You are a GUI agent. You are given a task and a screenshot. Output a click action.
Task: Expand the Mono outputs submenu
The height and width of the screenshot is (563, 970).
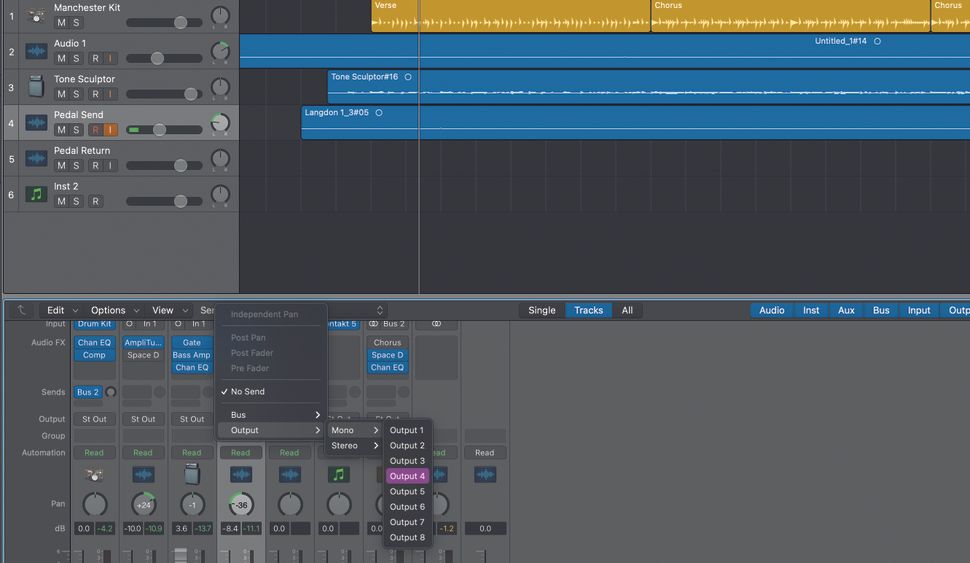(354, 430)
